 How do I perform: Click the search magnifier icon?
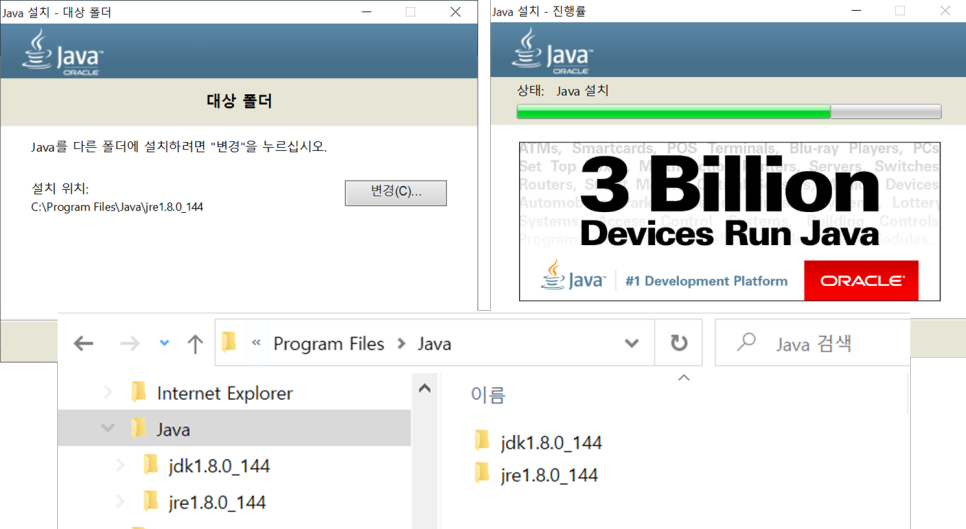tap(746, 342)
